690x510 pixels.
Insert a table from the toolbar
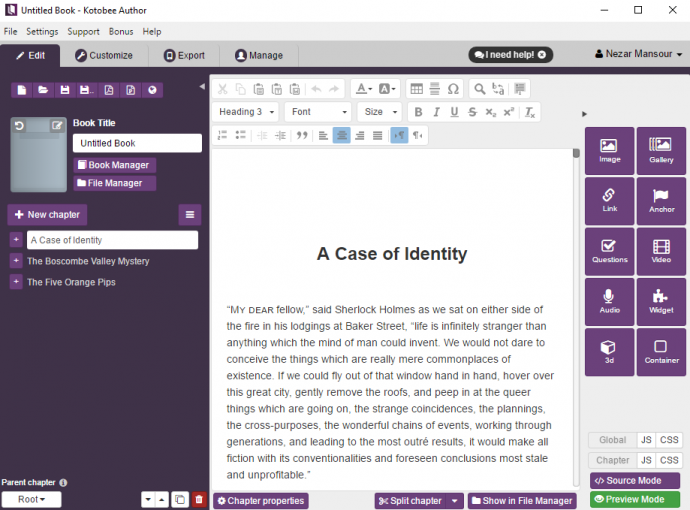tap(417, 89)
